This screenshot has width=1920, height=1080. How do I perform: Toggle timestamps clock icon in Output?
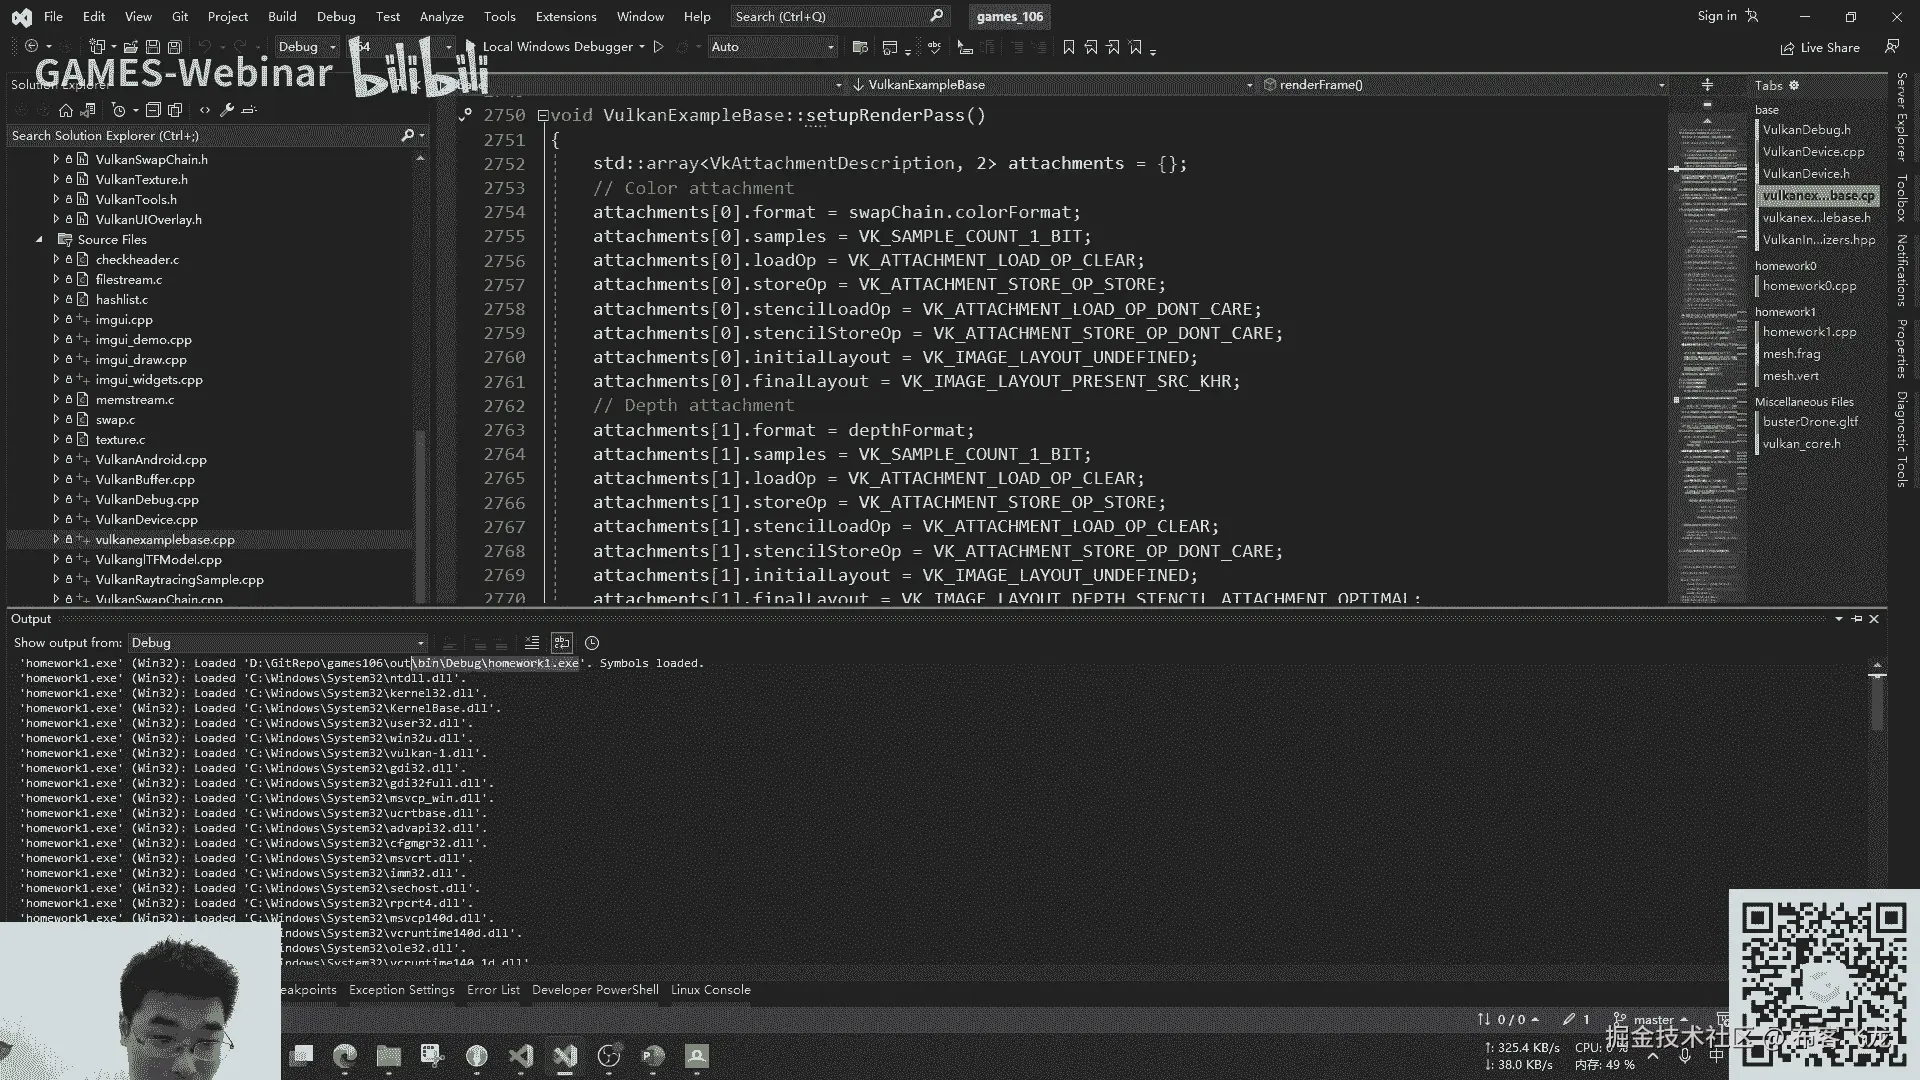coord(592,643)
